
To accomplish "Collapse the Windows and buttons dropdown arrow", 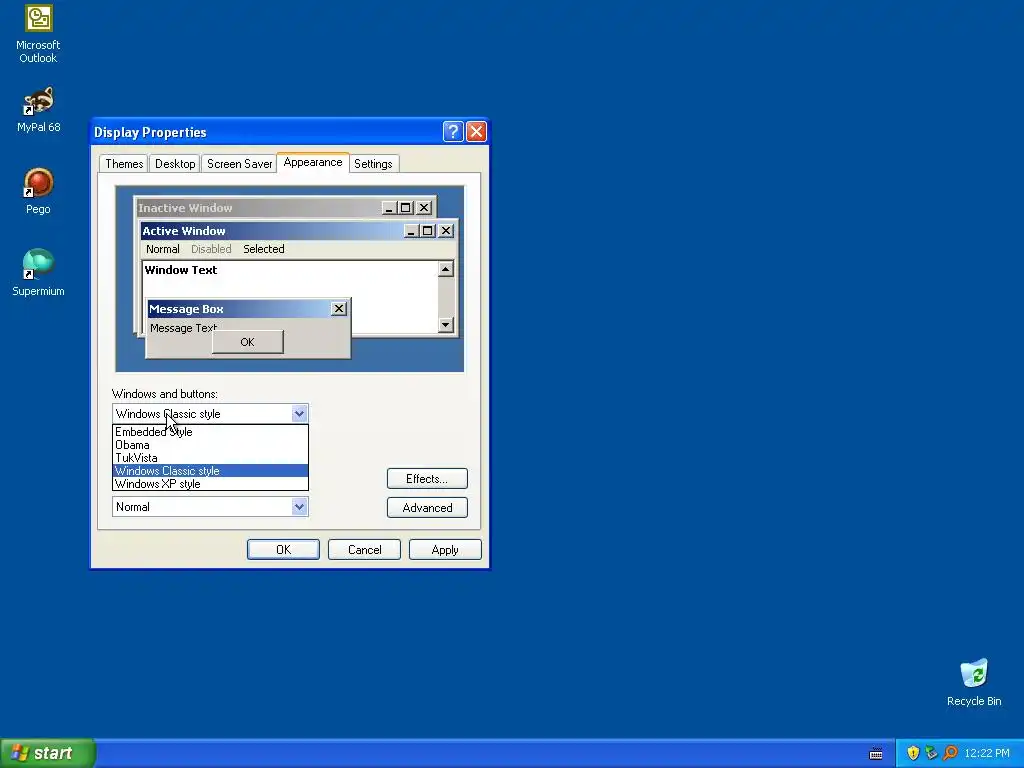I will [299, 413].
